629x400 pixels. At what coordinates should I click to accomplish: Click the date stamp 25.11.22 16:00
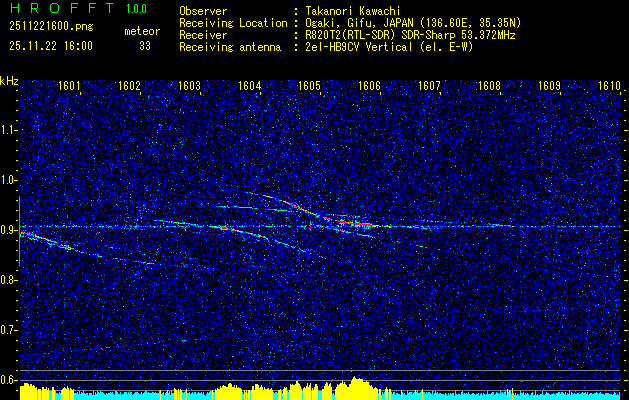(51, 46)
